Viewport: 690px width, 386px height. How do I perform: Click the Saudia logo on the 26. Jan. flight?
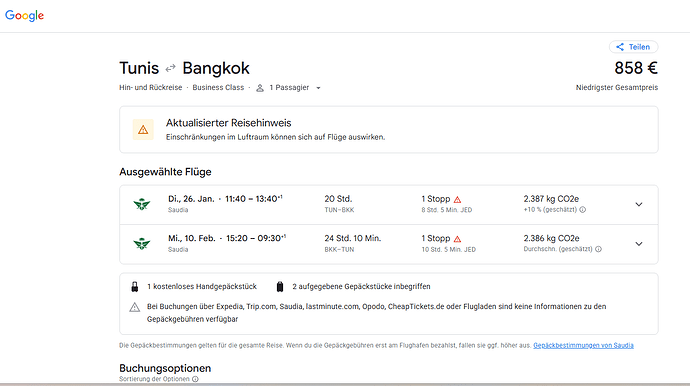[x=142, y=204]
